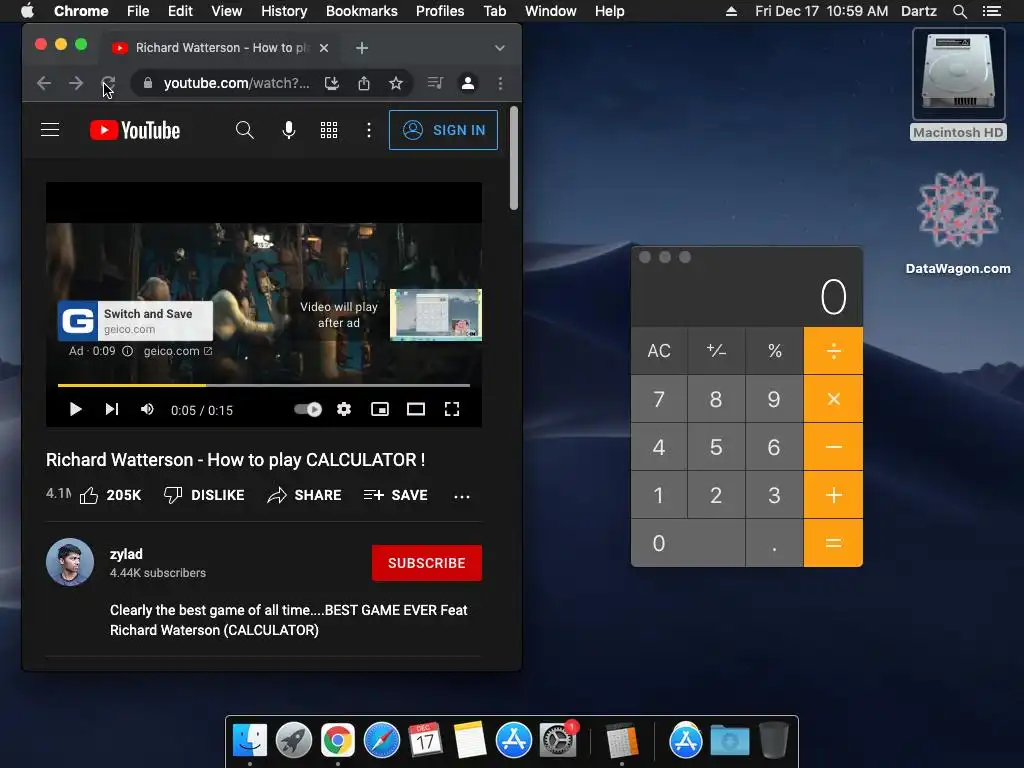Switch to theater mode
This screenshot has width=1024, height=768.
point(416,409)
